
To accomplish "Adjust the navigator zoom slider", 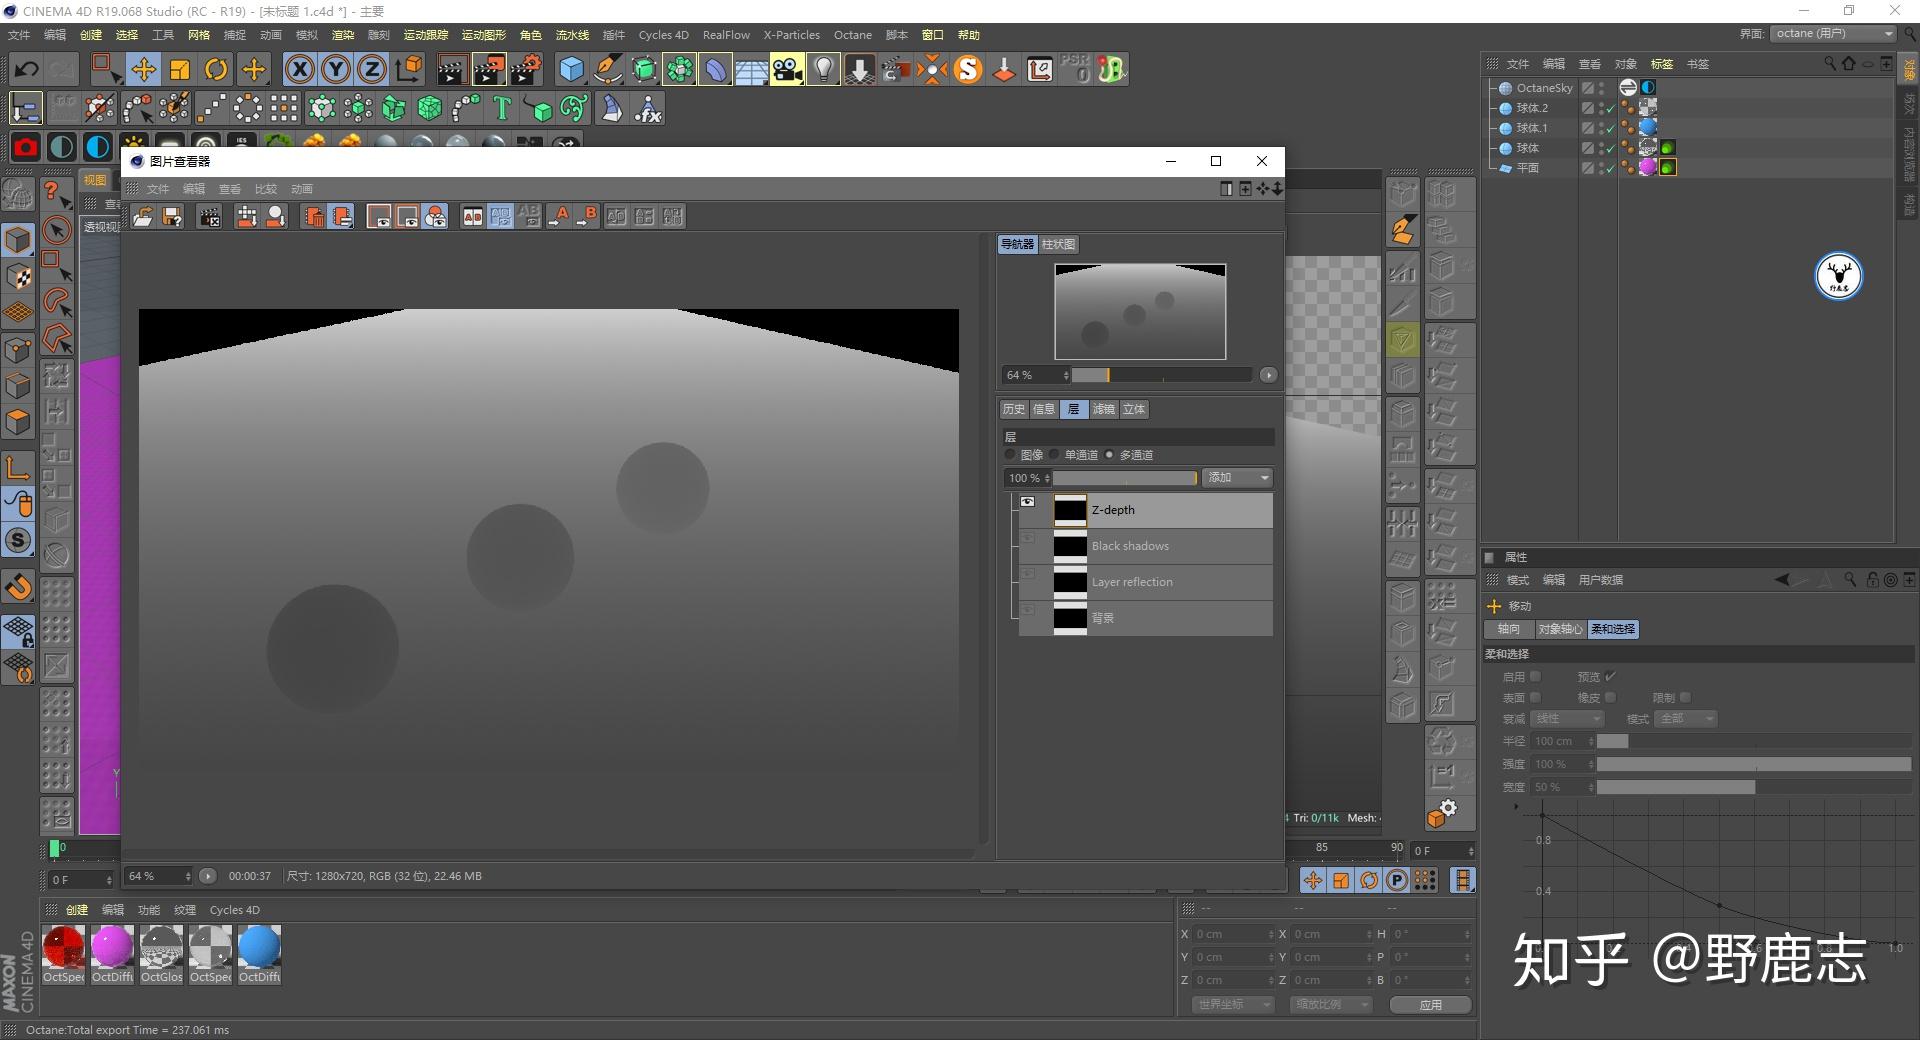I will (1108, 375).
